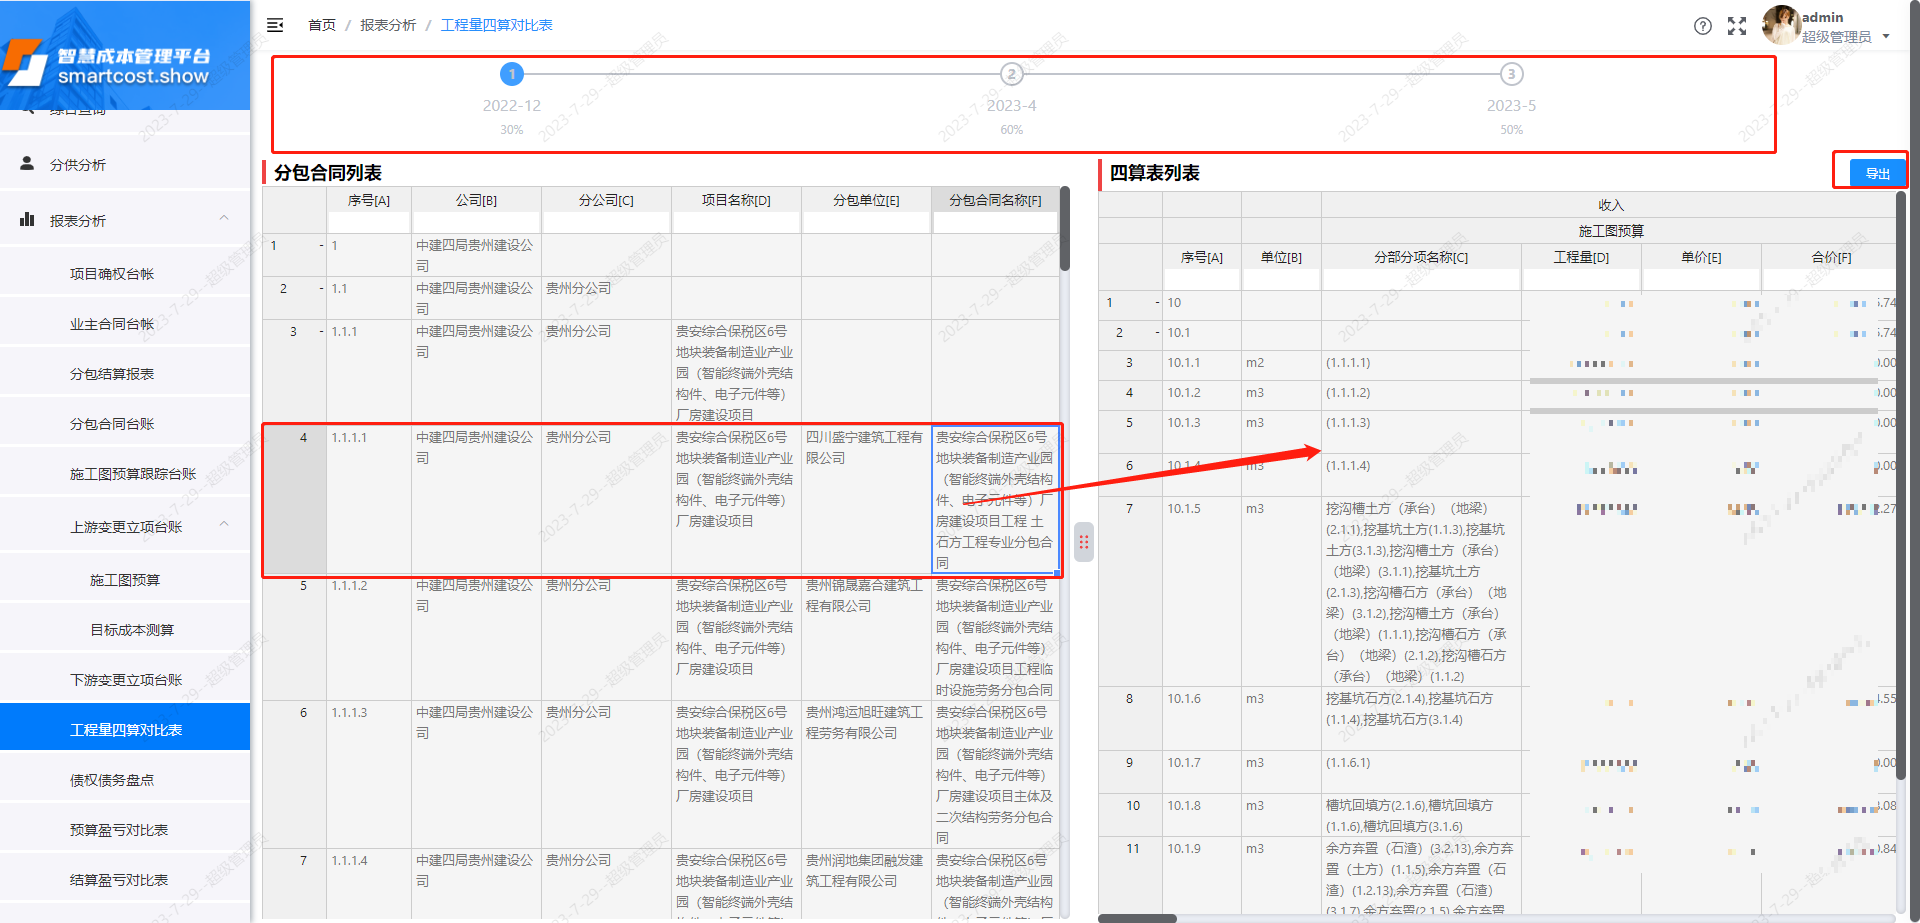Collapse the 上游变更立项台账 submenu
This screenshot has width=1920, height=923.
coord(224,524)
